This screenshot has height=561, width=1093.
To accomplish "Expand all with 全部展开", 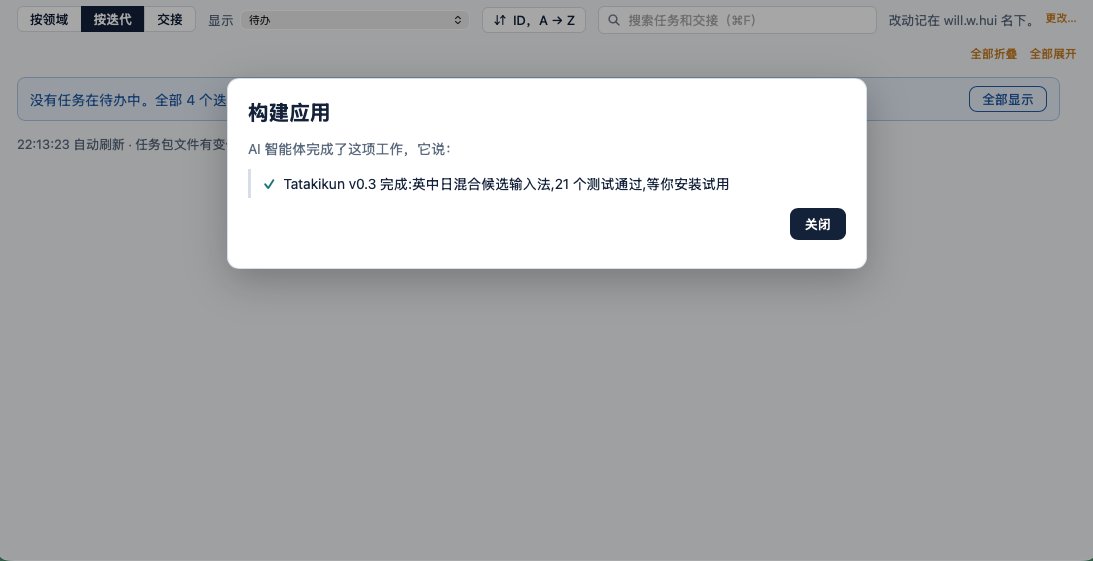I will pyautogui.click(x=1053, y=54).
